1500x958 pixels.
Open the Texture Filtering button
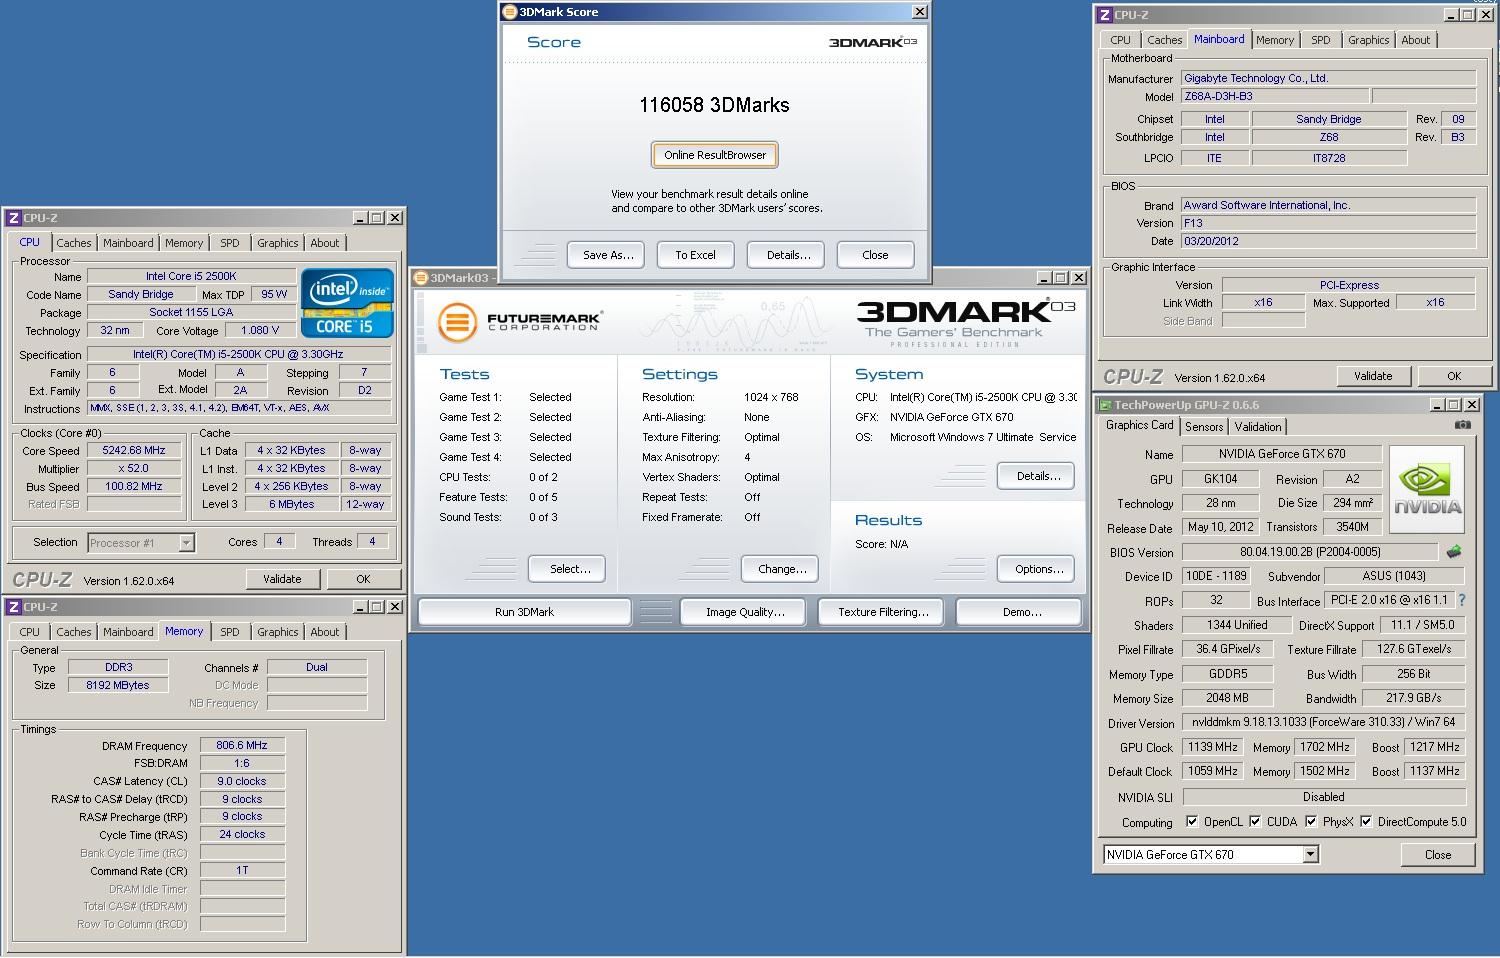(883, 612)
